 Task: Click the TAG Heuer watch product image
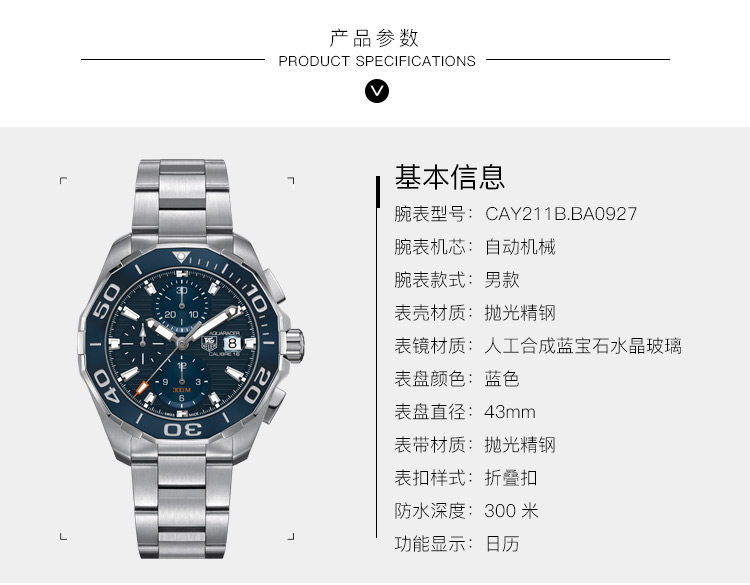(191, 359)
